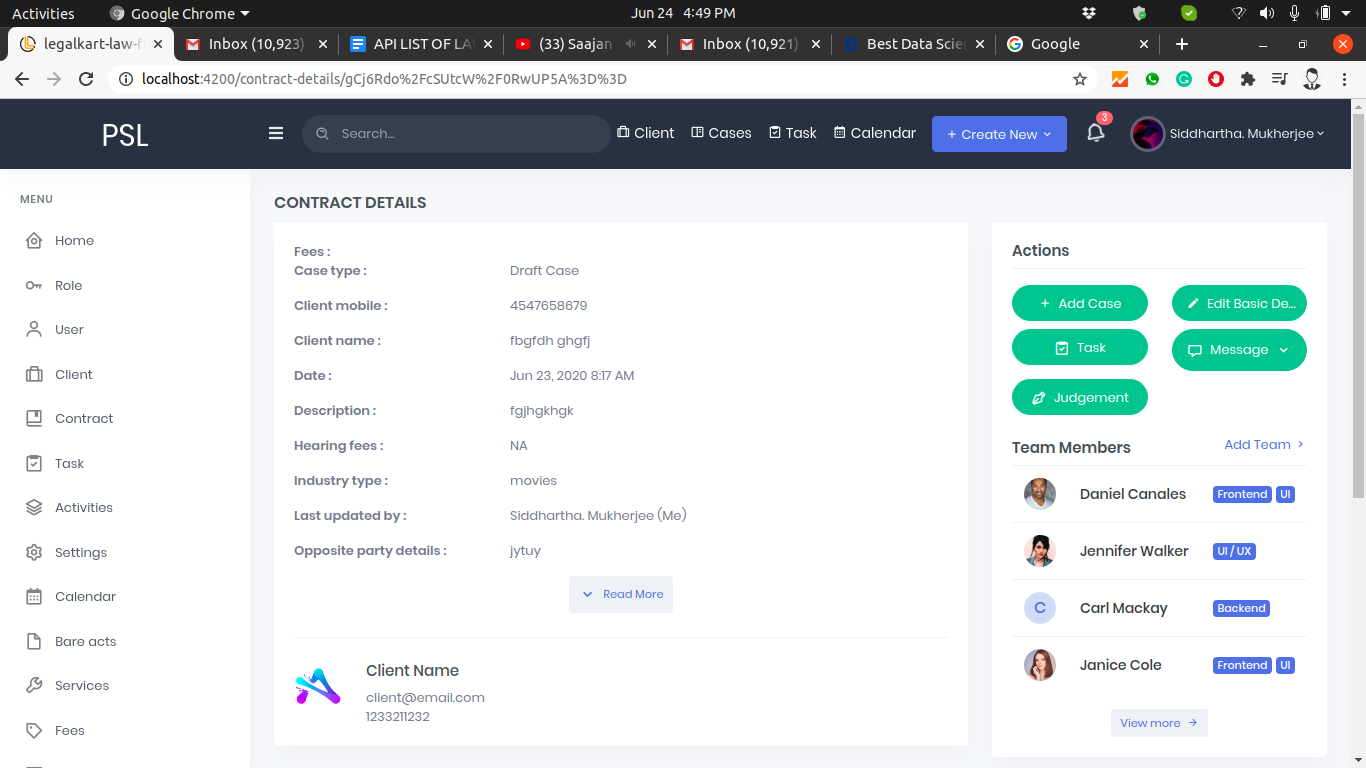Reload the page in Chrome
1366x768 pixels.
(86, 79)
